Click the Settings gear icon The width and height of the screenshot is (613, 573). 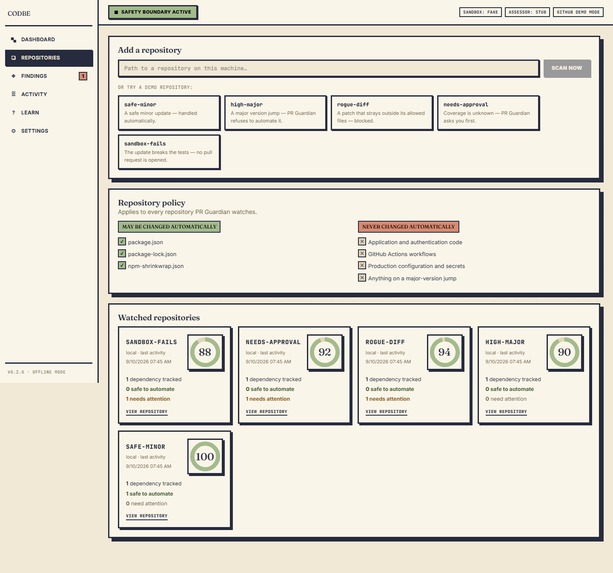point(14,131)
